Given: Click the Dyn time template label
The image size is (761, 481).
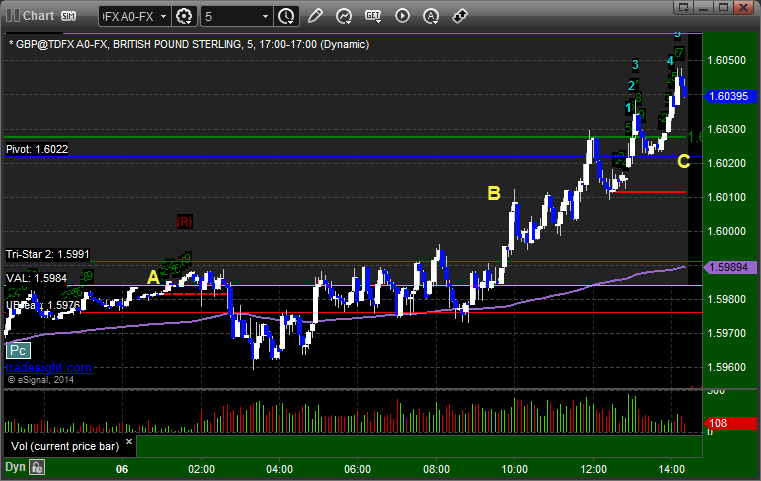Looking at the screenshot, I should pyautogui.click(x=15, y=467).
